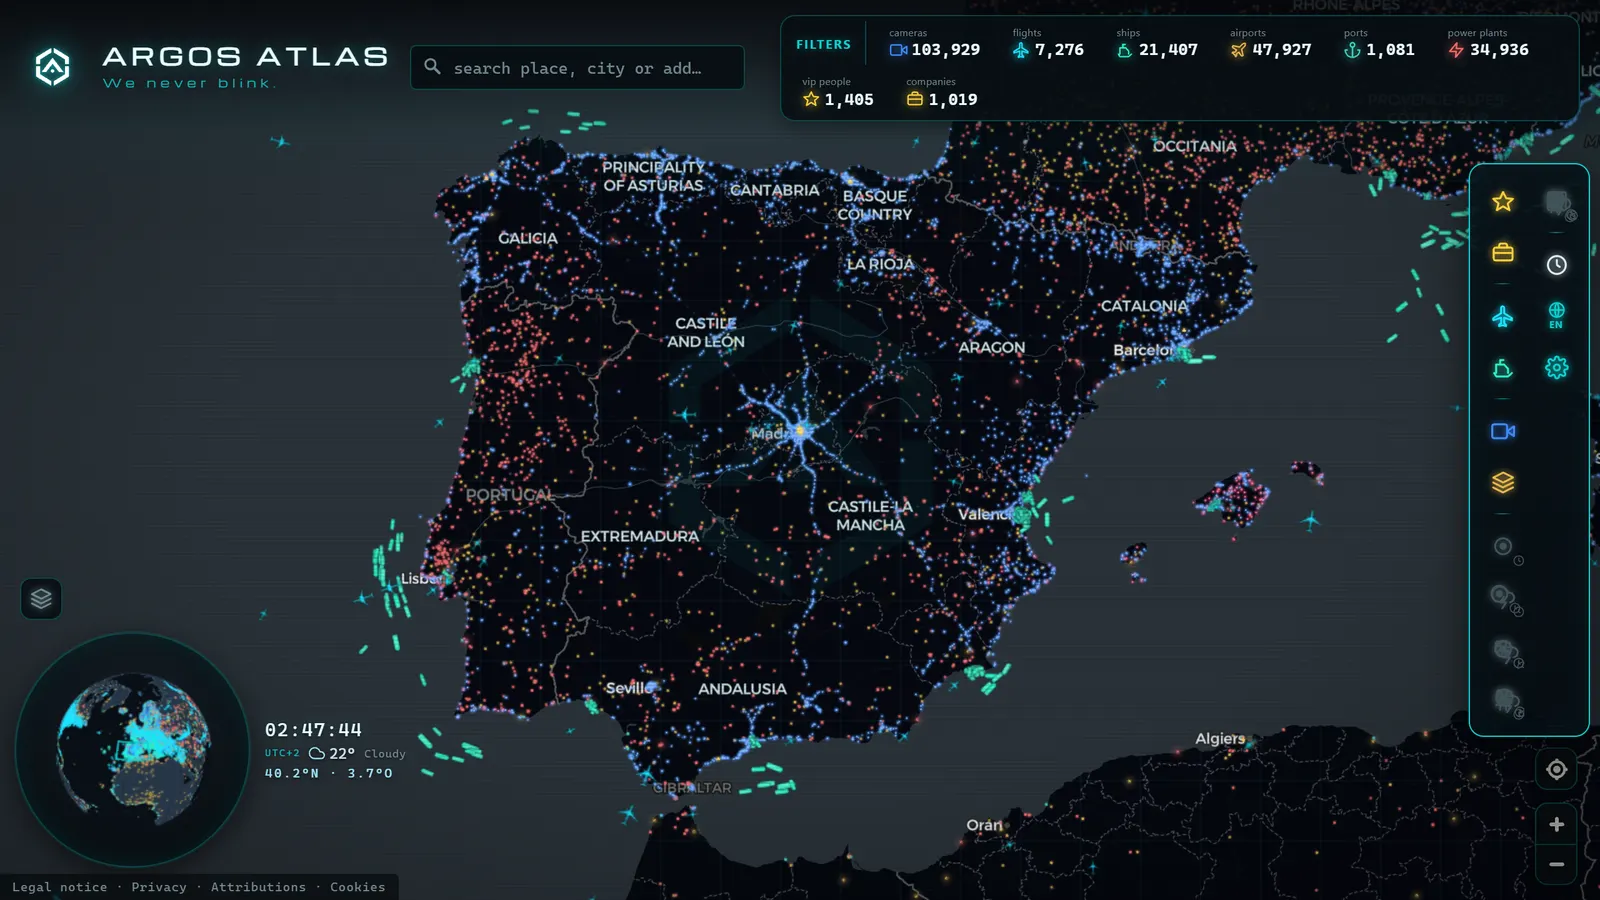The image size is (1600, 900).
Task: Click the FILTERS label
Action: tap(823, 44)
